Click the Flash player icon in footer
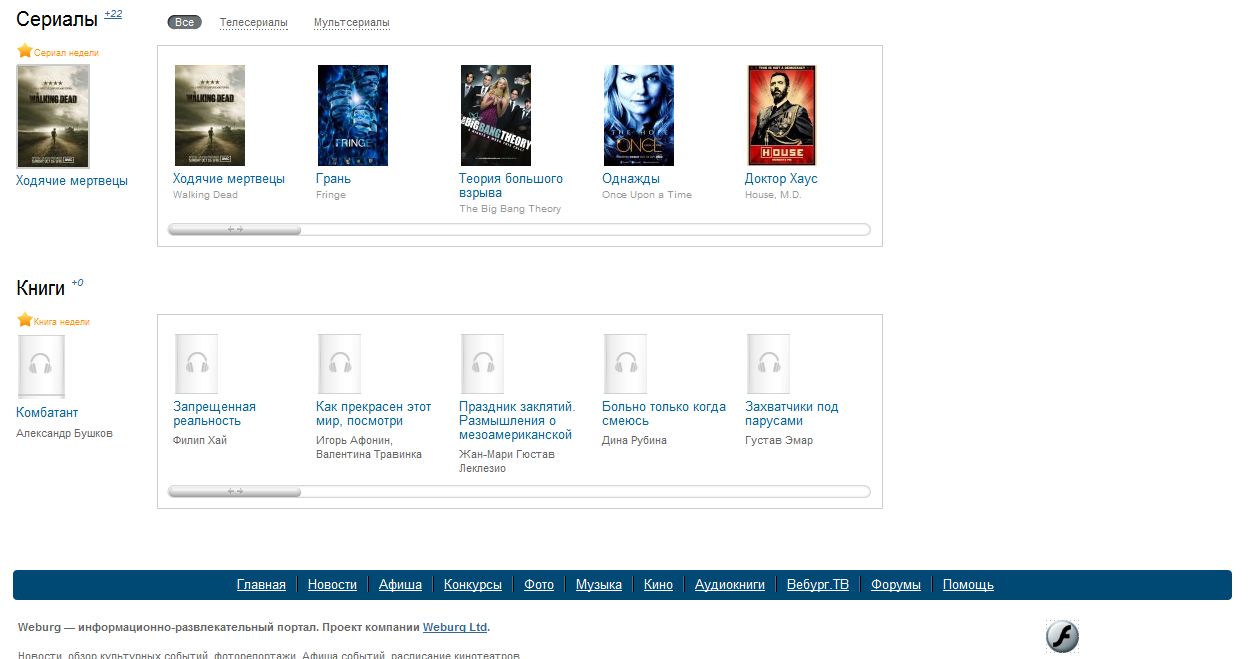This screenshot has width=1251, height=659. click(x=1062, y=636)
